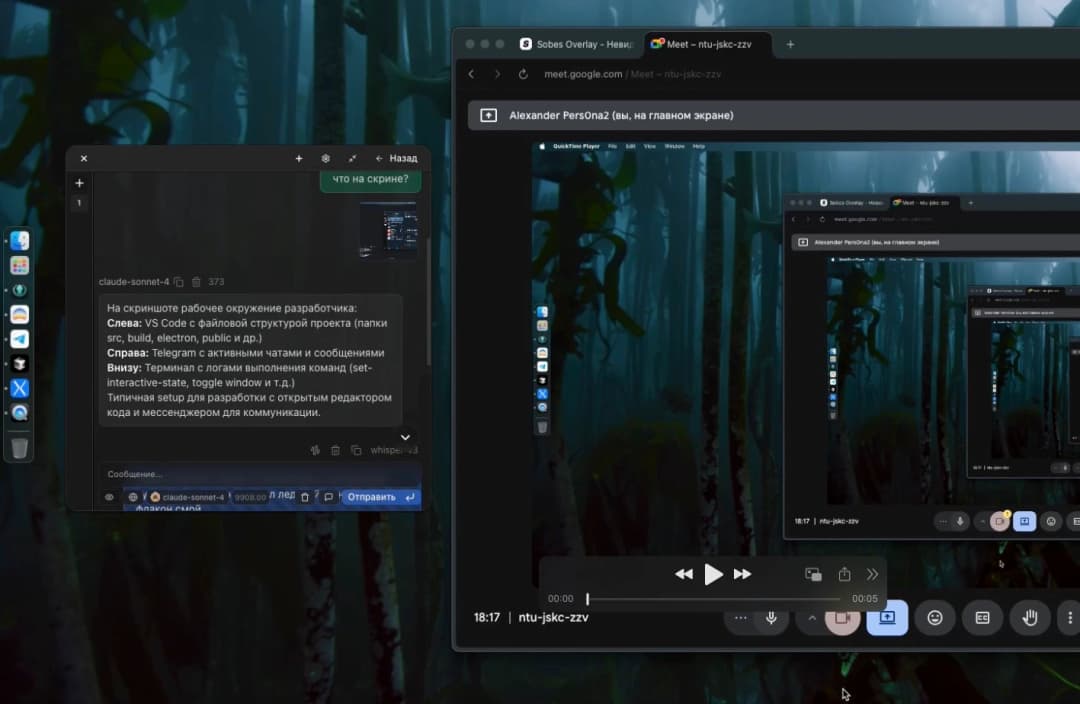The image size is (1080, 704).
Task: Open the Telegram icon in the Dock
Action: [x=19, y=339]
